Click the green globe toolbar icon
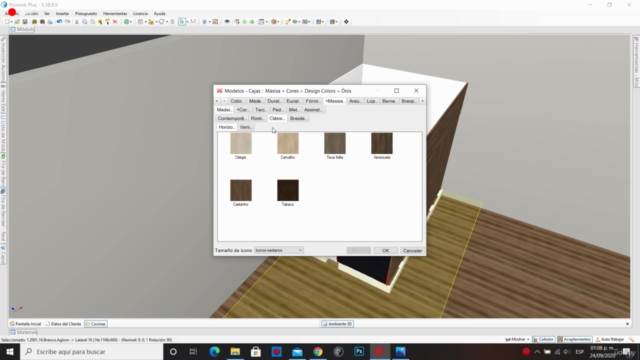This screenshot has height=360, width=640. [x=126, y=22]
